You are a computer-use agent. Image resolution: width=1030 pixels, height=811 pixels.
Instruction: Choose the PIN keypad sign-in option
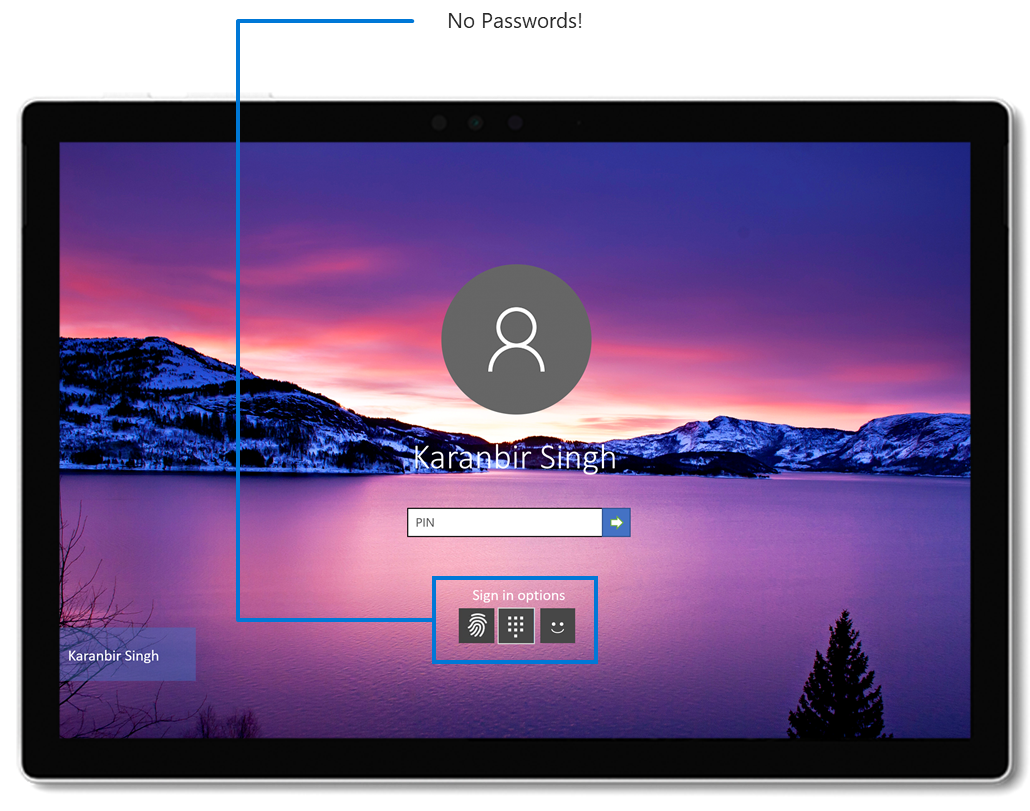(516, 625)
